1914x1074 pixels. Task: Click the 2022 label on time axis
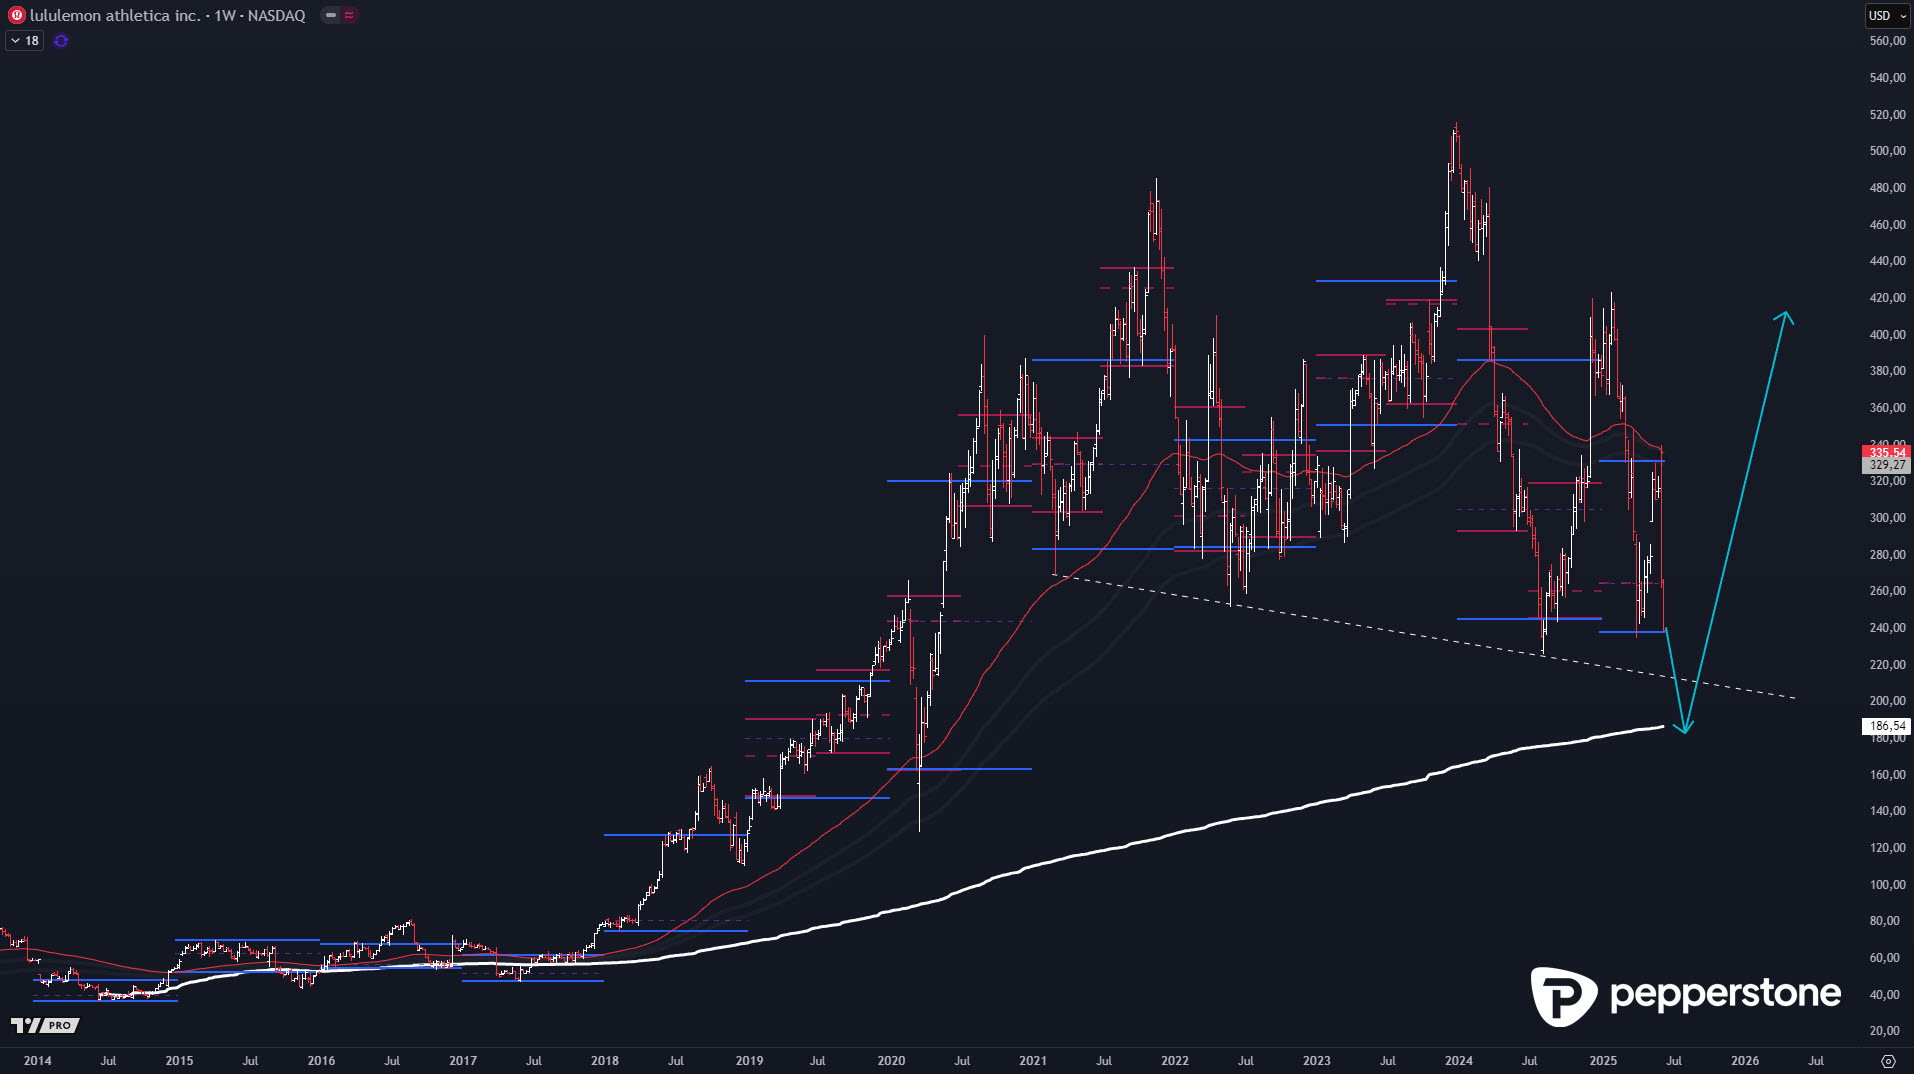[x=1175, y=1061]
